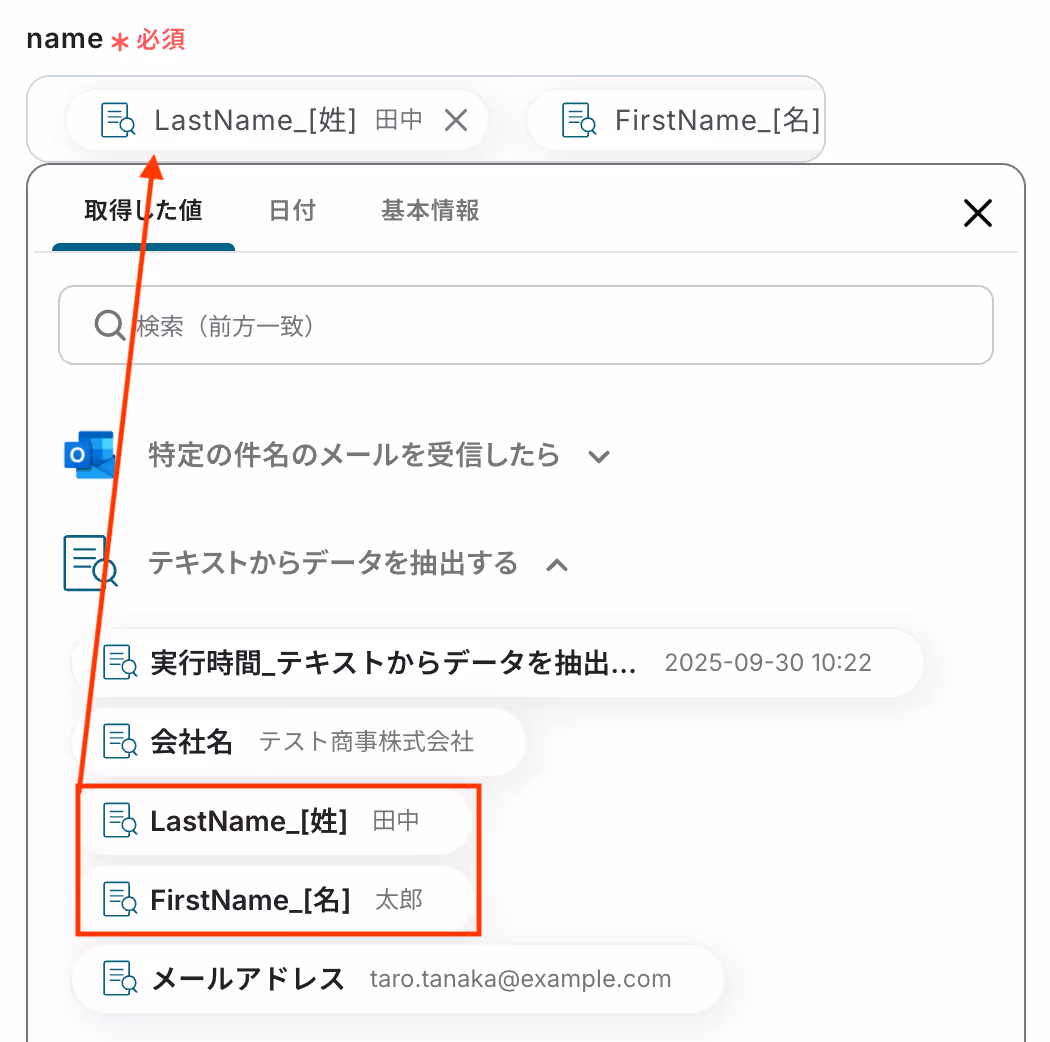The width and height of the screenshot is (1050, 1042).
Task: Click the 田中 value in the list
Action: [x=396, y=821]
